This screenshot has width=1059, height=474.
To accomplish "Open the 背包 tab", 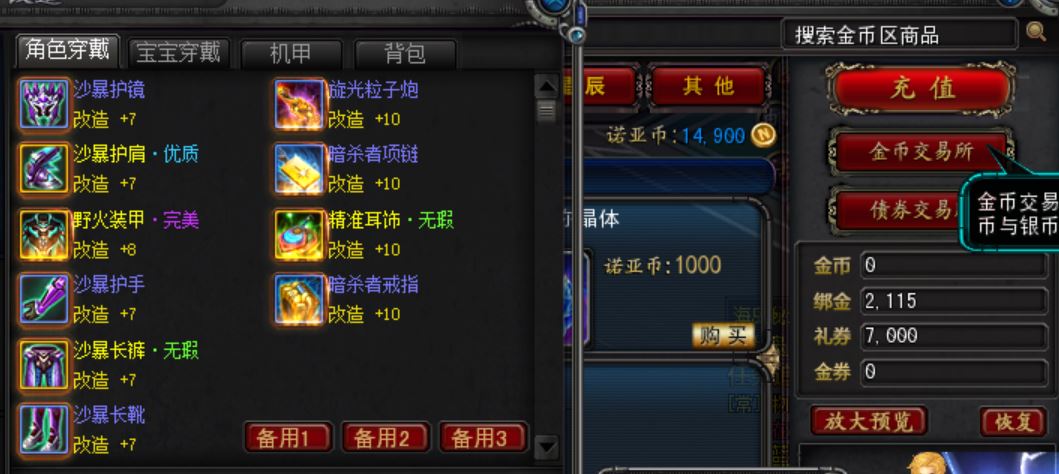I will [x=405, y=53].
